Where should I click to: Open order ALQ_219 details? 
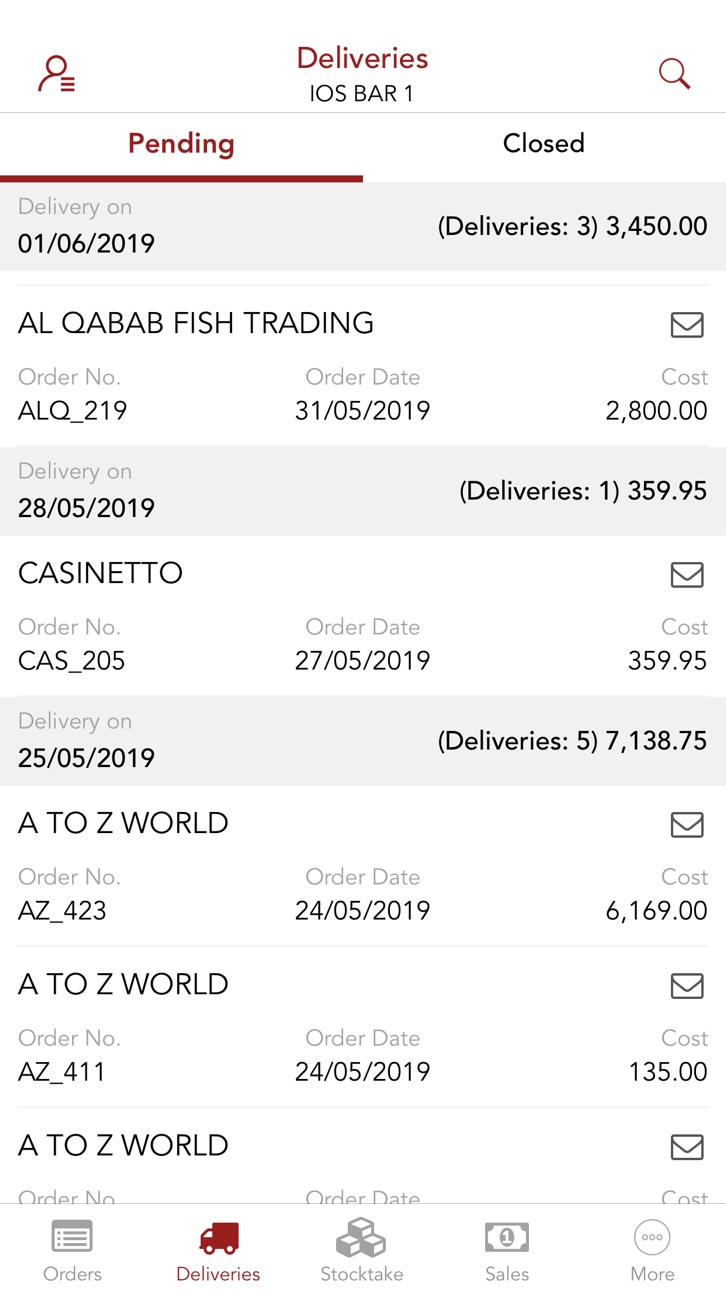363,366
